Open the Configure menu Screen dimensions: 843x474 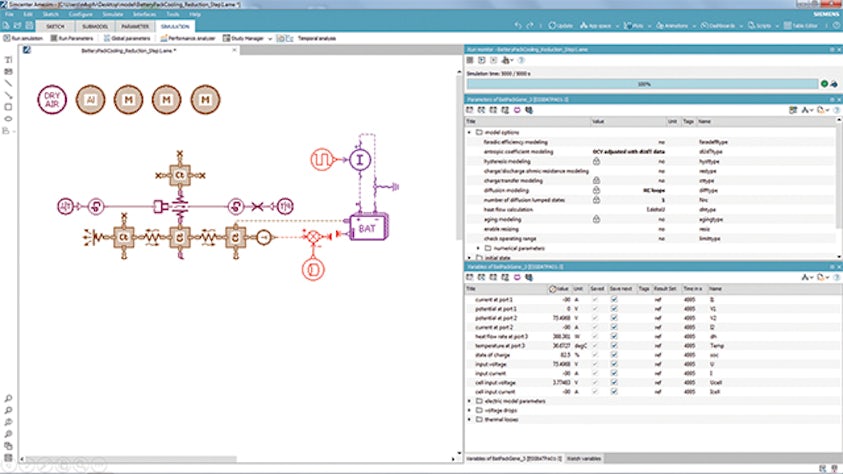coord(80,14)
